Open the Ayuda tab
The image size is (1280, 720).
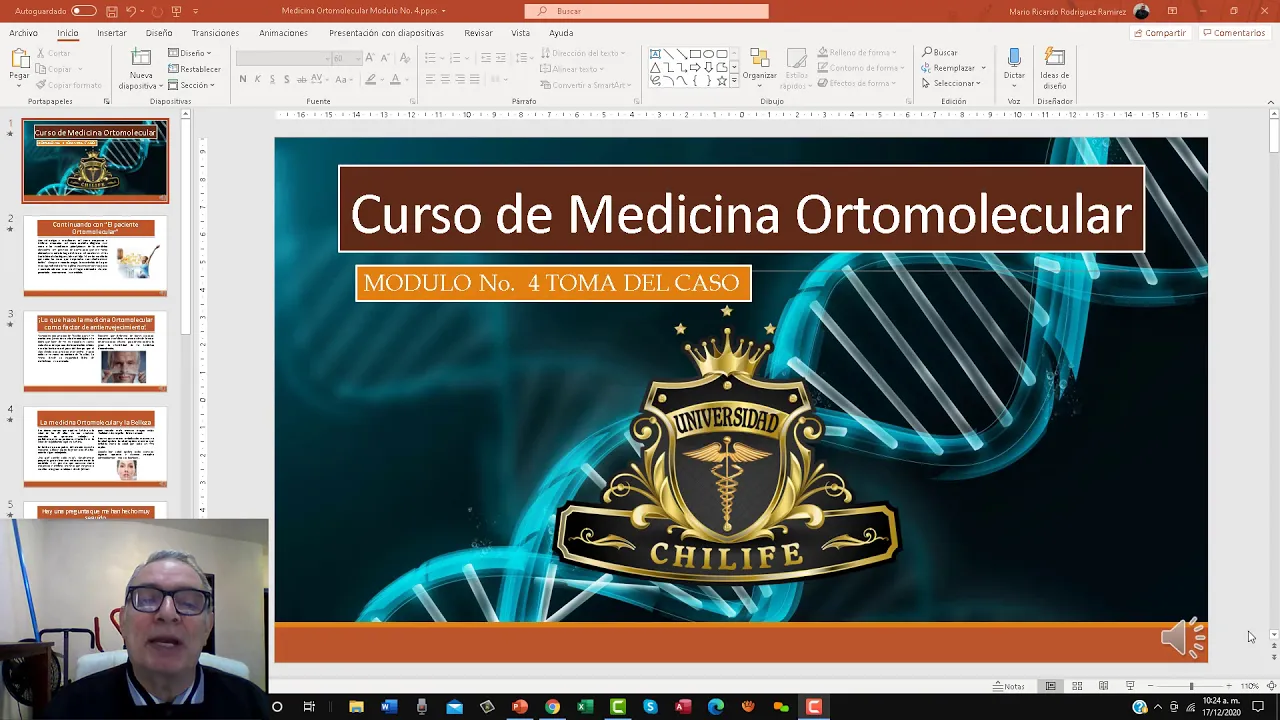pyautogui.click(x=561, y=33)
